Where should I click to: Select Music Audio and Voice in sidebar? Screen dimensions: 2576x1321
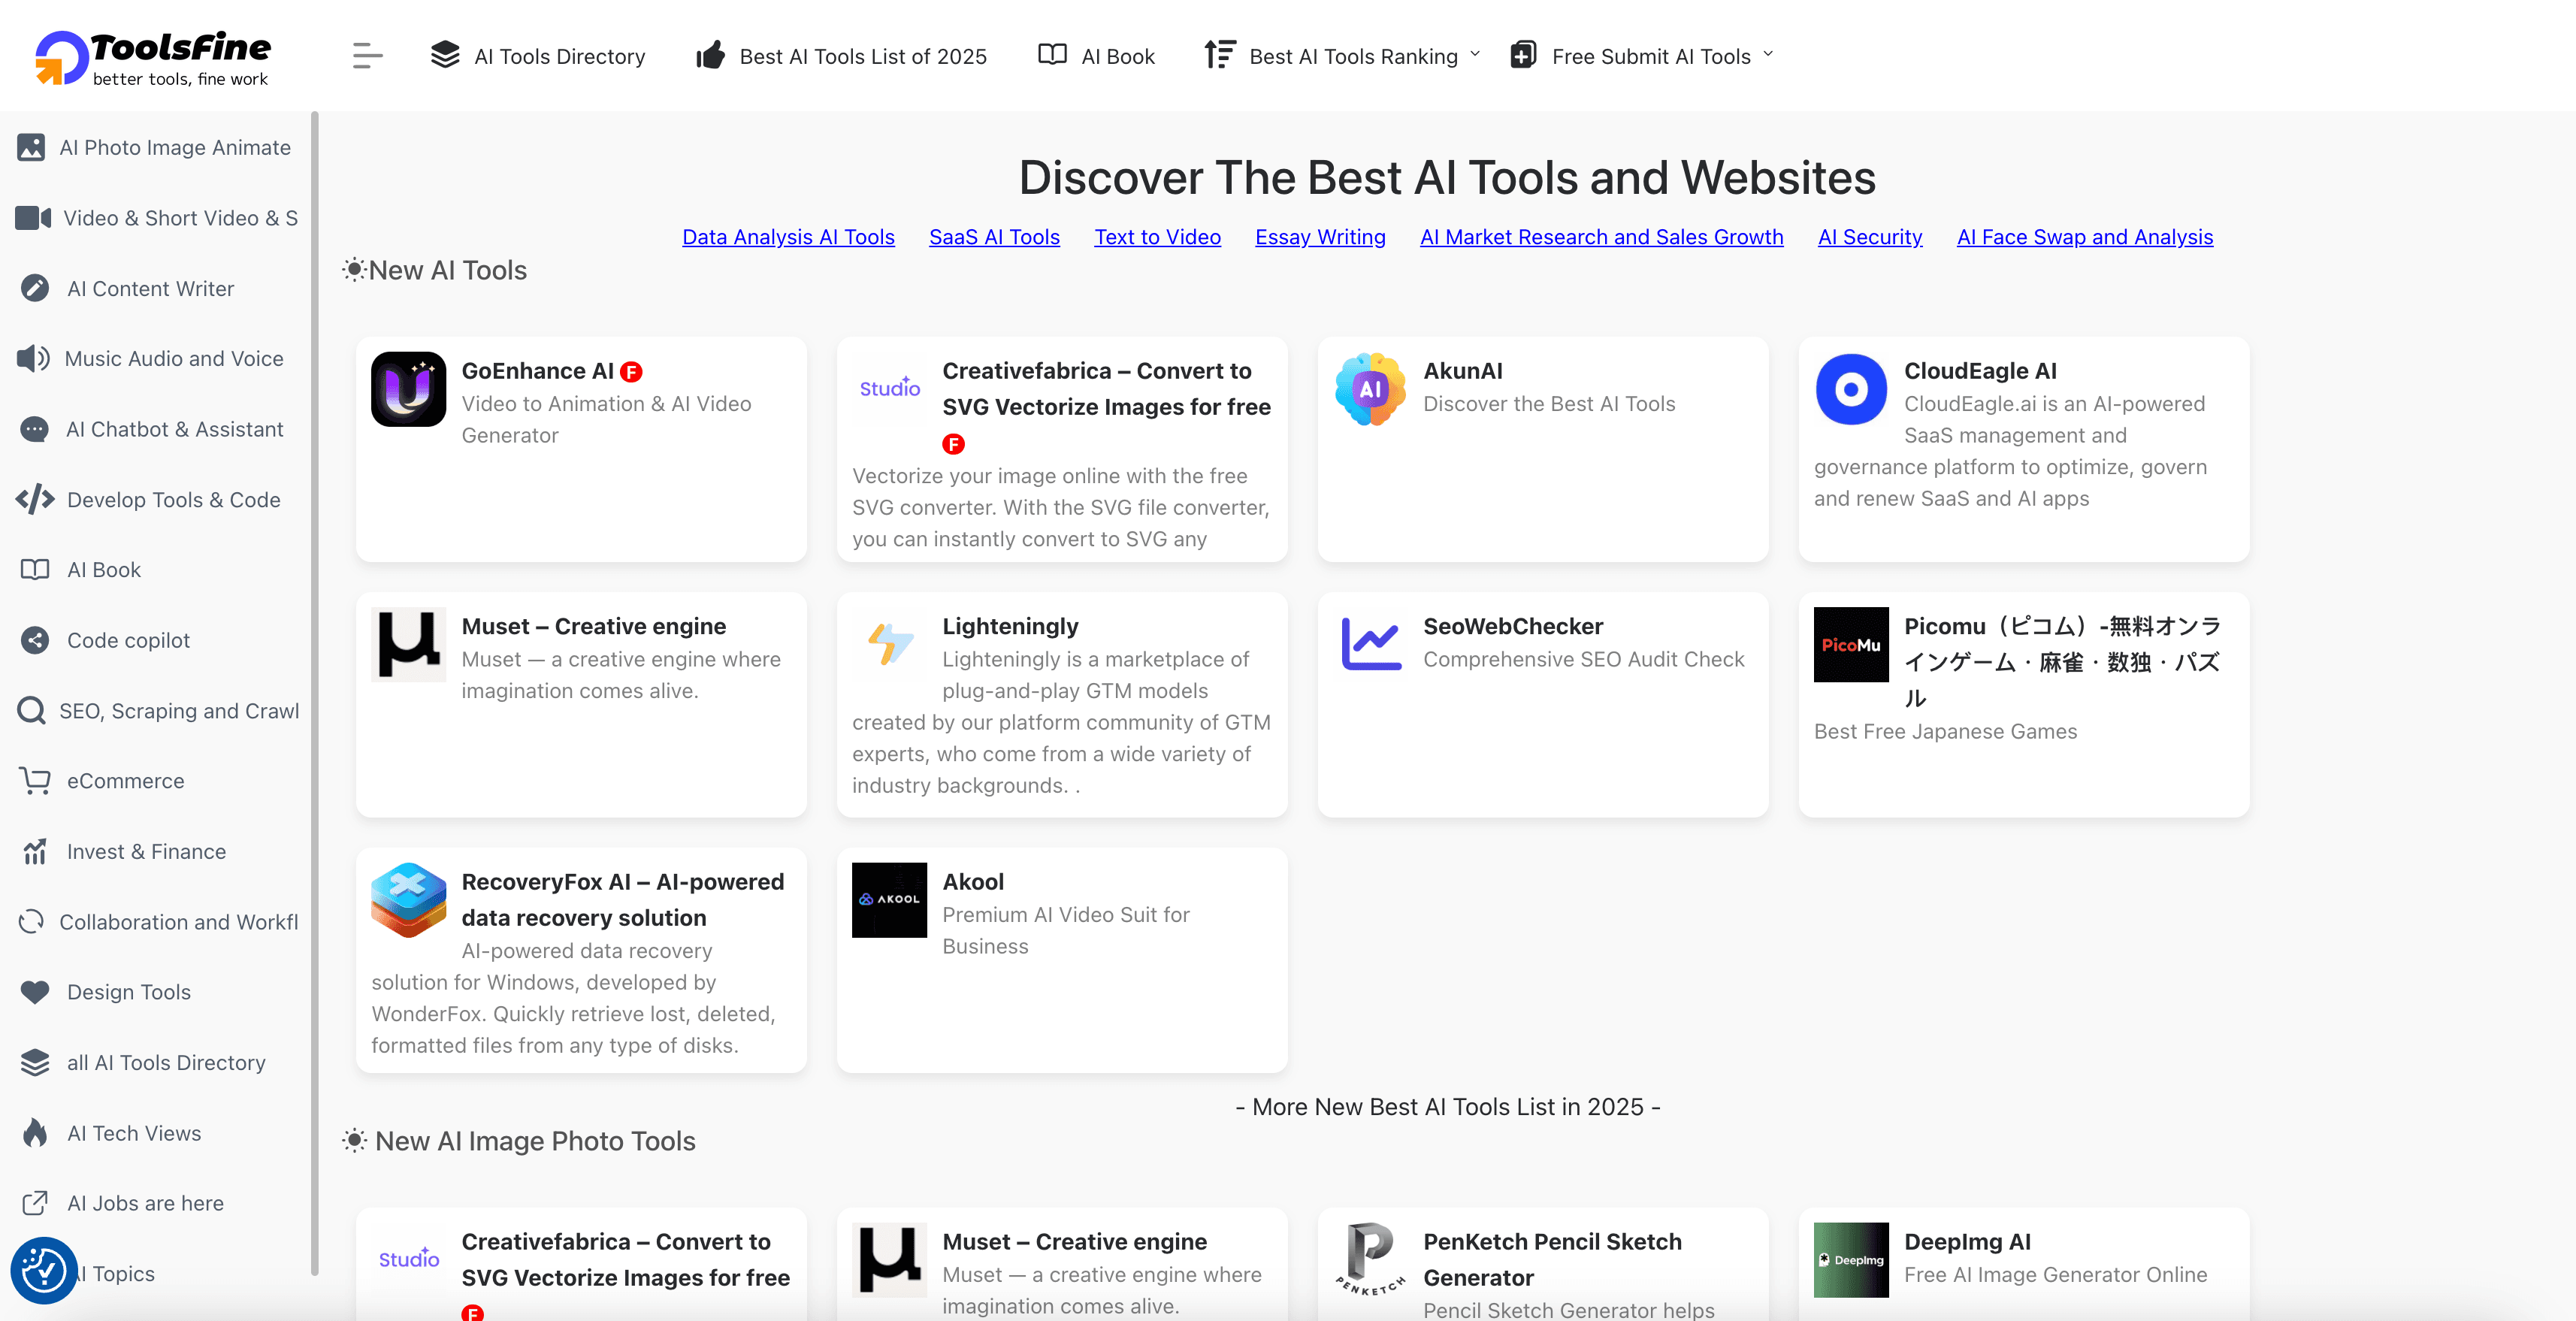click(174, 359)
